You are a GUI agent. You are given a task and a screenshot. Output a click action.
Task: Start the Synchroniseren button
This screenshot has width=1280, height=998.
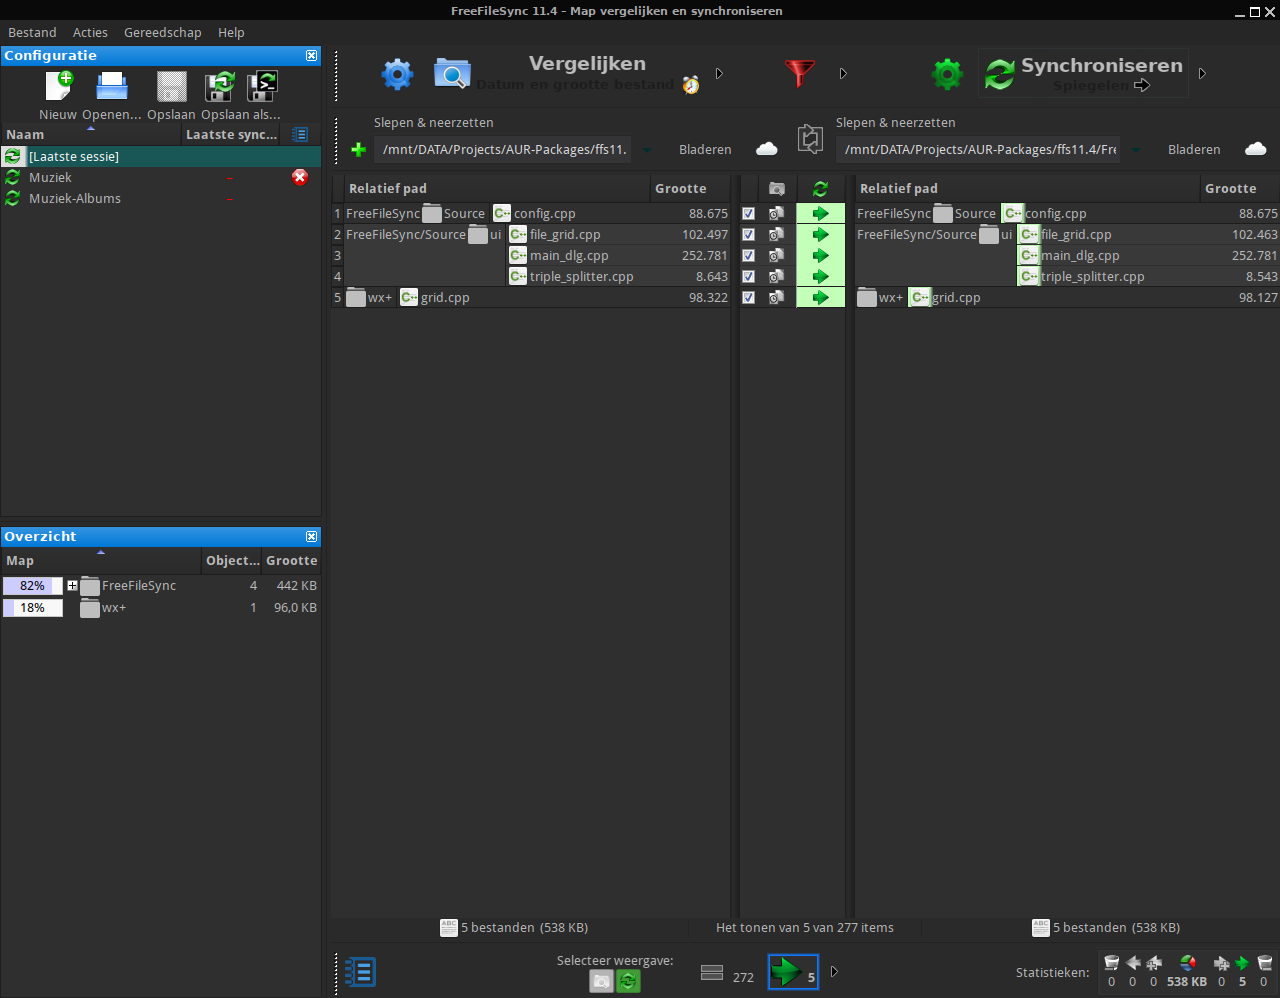(1083, 74)
